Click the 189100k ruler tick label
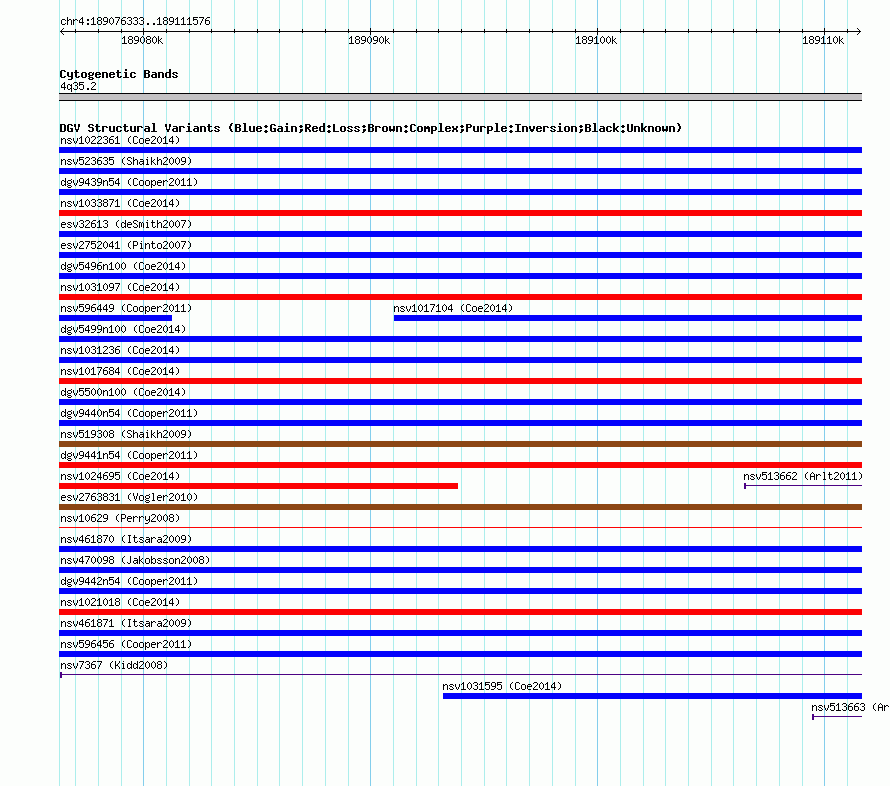The width and height of the screenshot is (890, 786). [596, 40]
